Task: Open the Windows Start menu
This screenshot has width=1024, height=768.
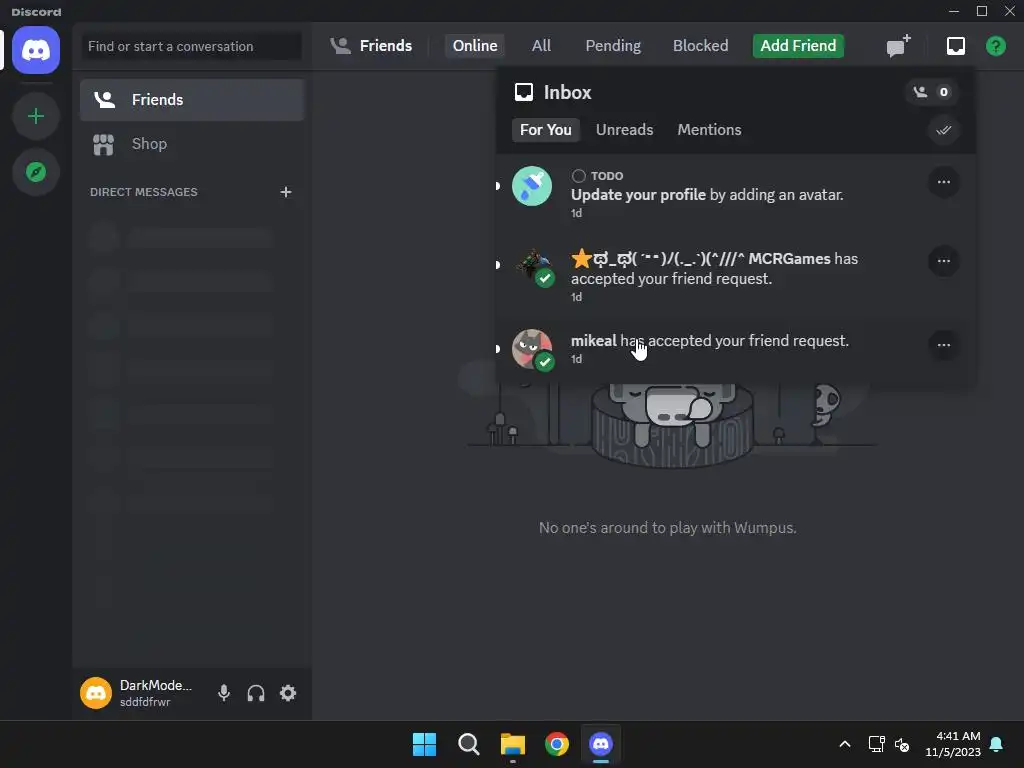Action: (424, 744)
